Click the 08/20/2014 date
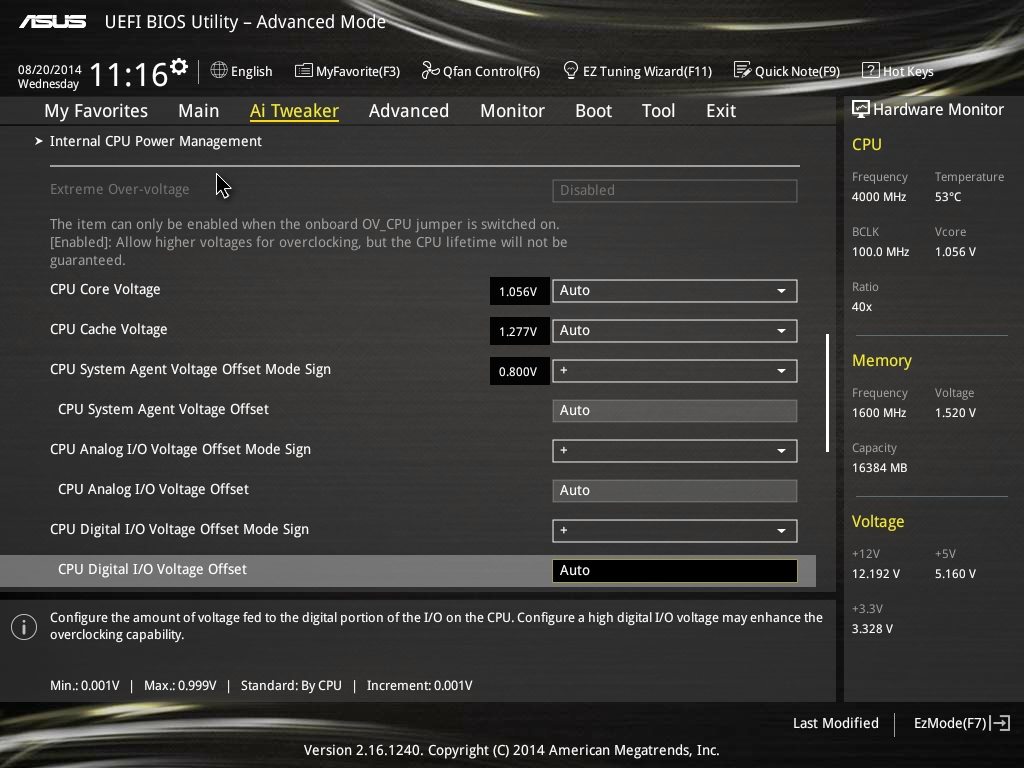Image resolution: width=1024 pixels, height=768 pixels. (50, 69)
